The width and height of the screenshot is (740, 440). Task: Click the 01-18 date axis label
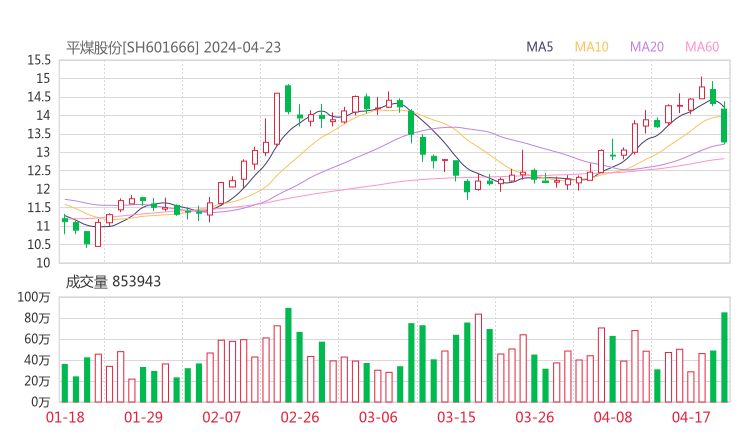click(65, 417)
